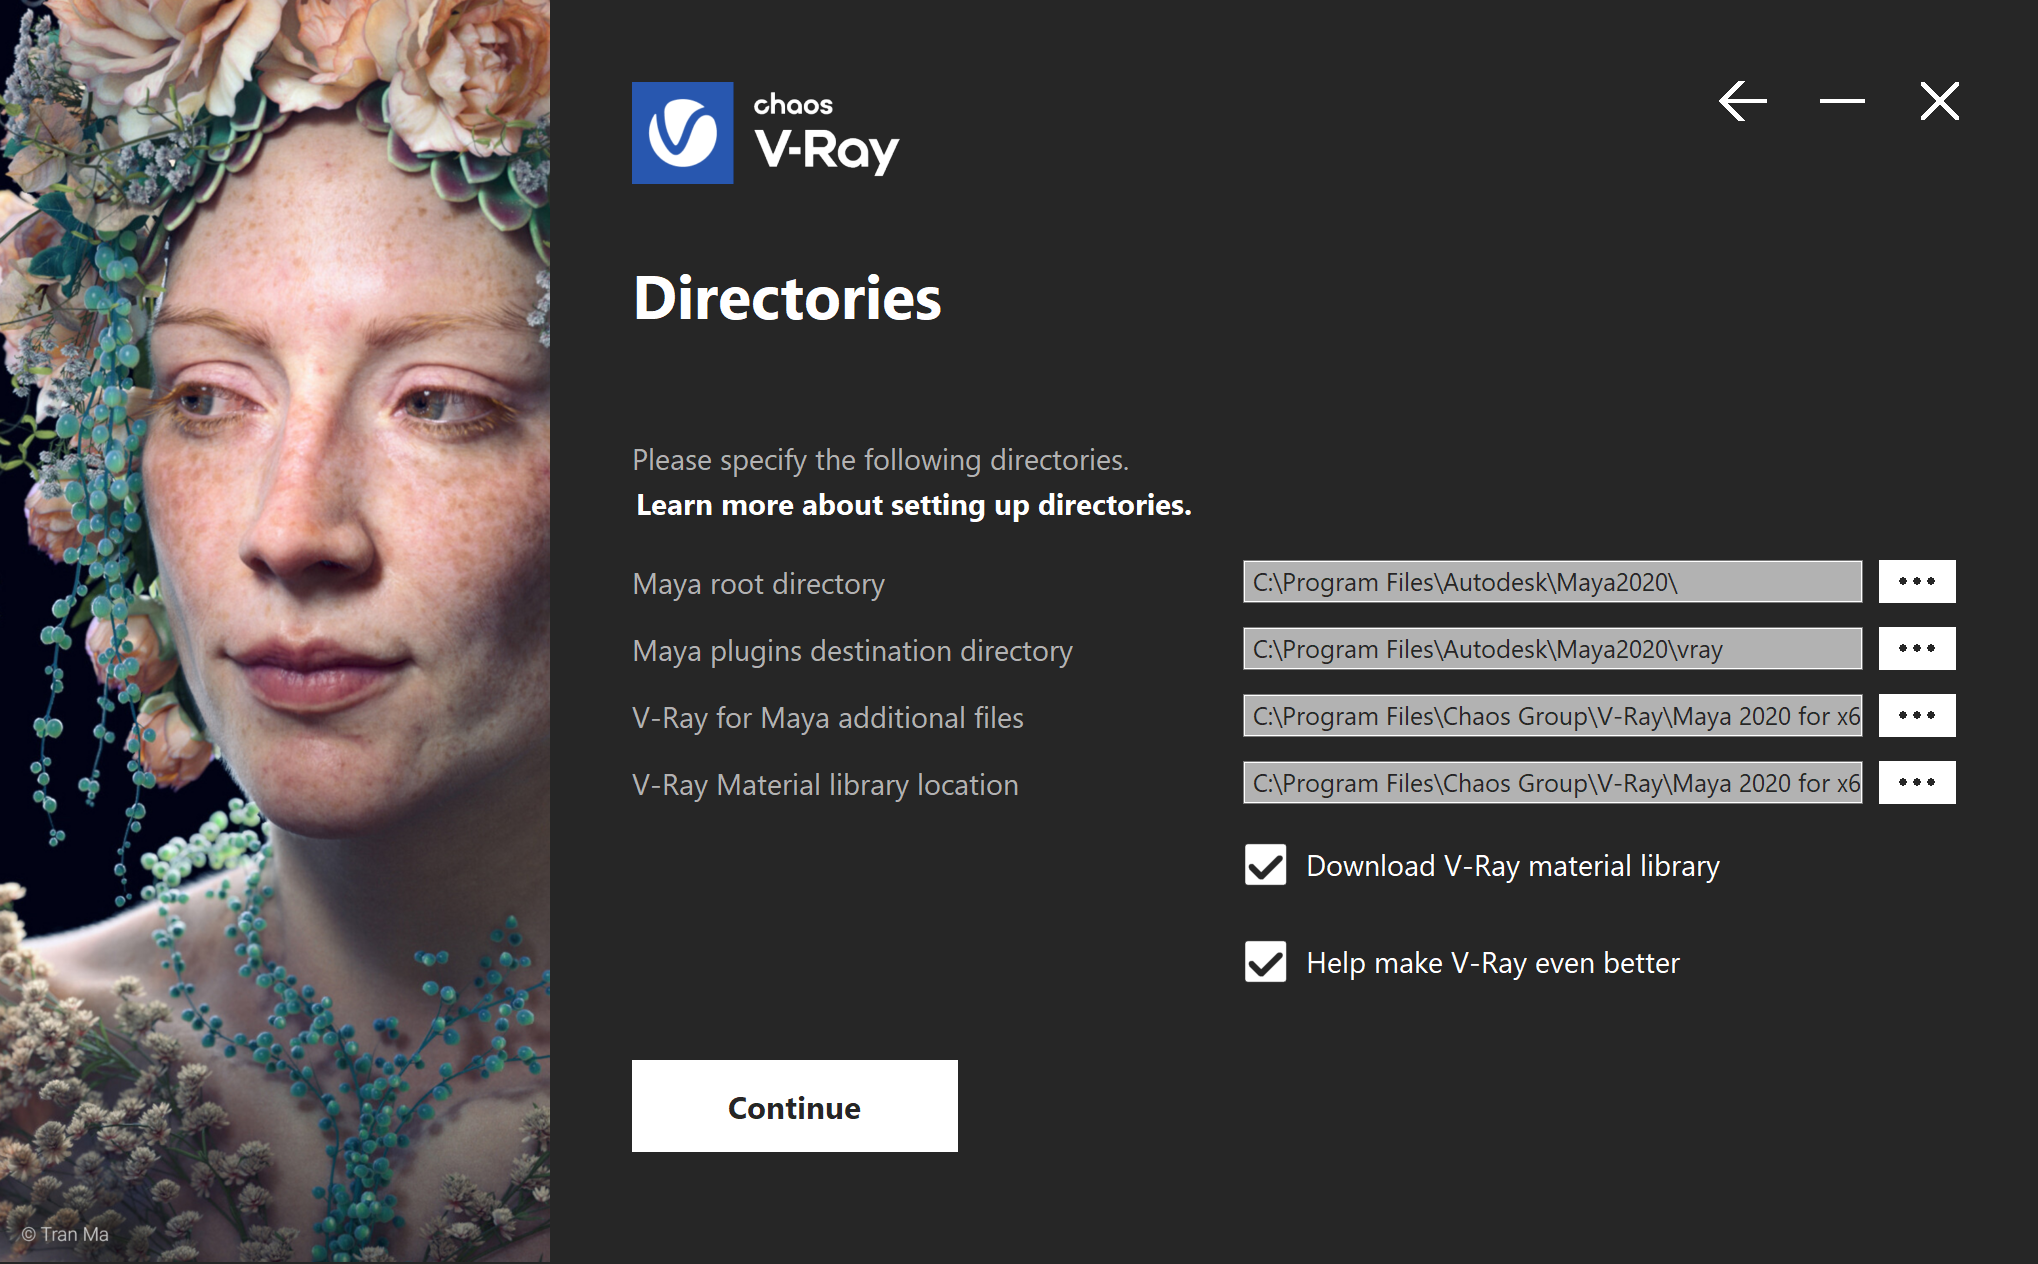Image resolution: width=2038 pixels, height=1264 pixels.
Task: Browse for Maya plugins destination directory
Action: 1916,649
